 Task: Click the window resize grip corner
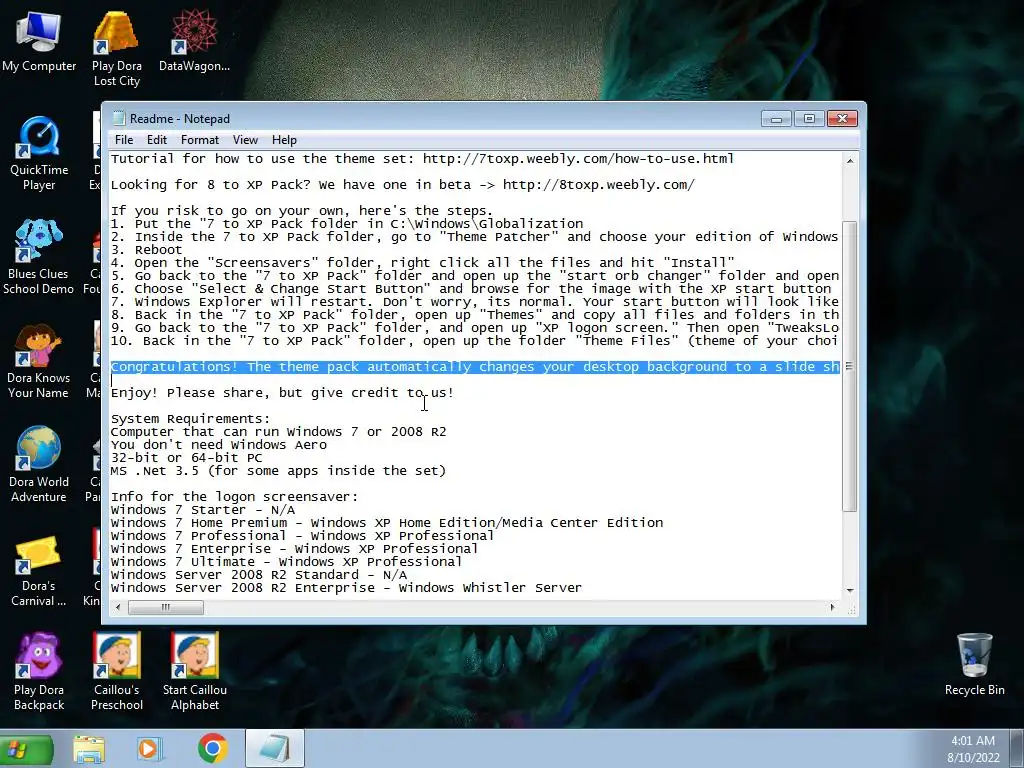[851, 609]
